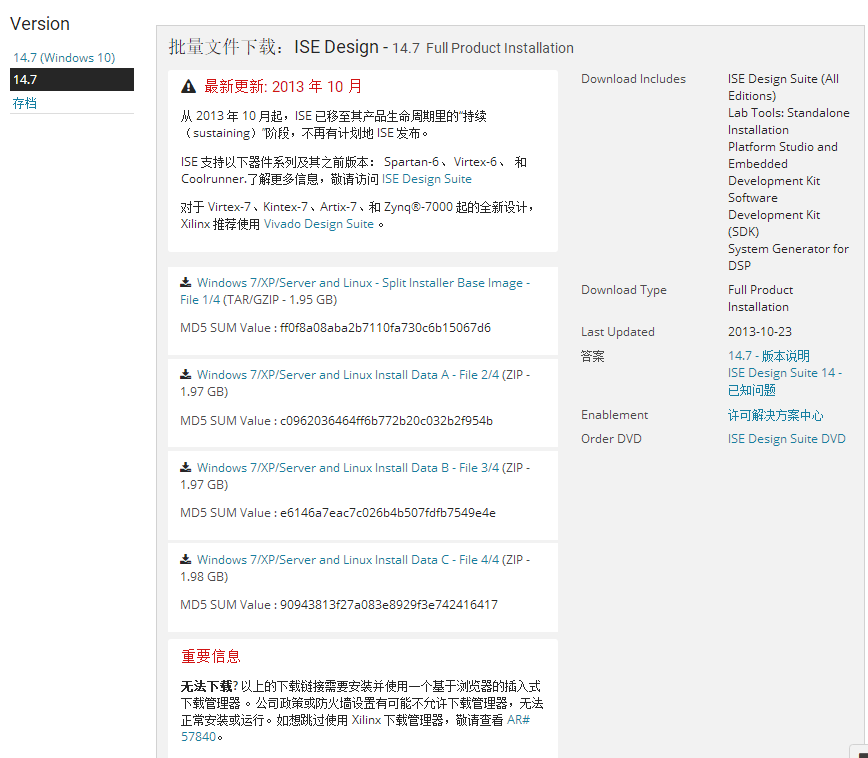Screen dimensions: 868x758
Task: Click MD5 value e6146a7eac7c026b4b507fdfb7549e4e
Action: coord(388,513)
